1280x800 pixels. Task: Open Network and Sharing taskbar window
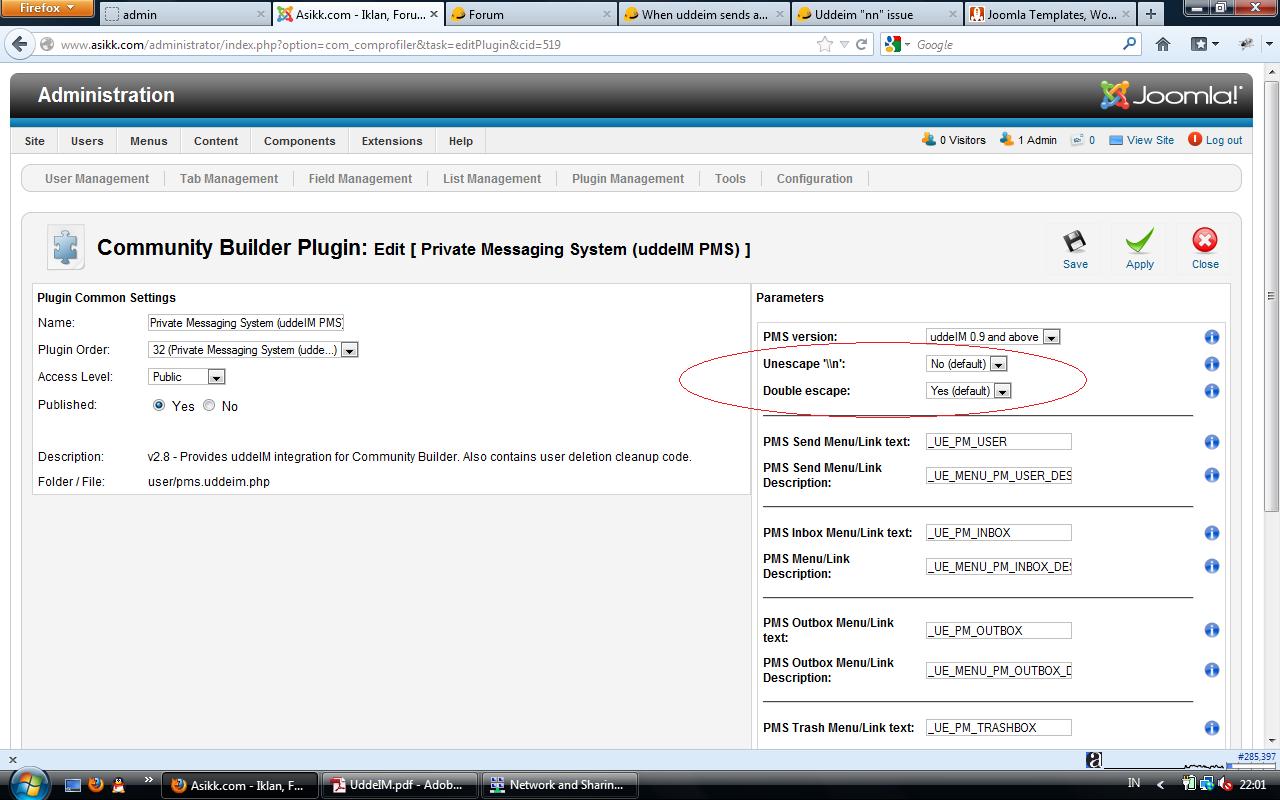(x=559, y=785)
